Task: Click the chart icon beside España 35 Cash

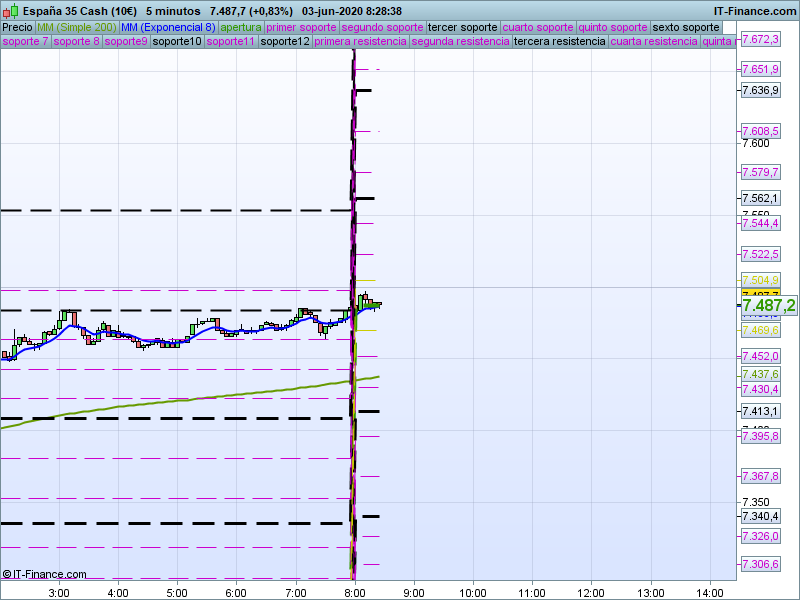Action: tap(10, 11)
